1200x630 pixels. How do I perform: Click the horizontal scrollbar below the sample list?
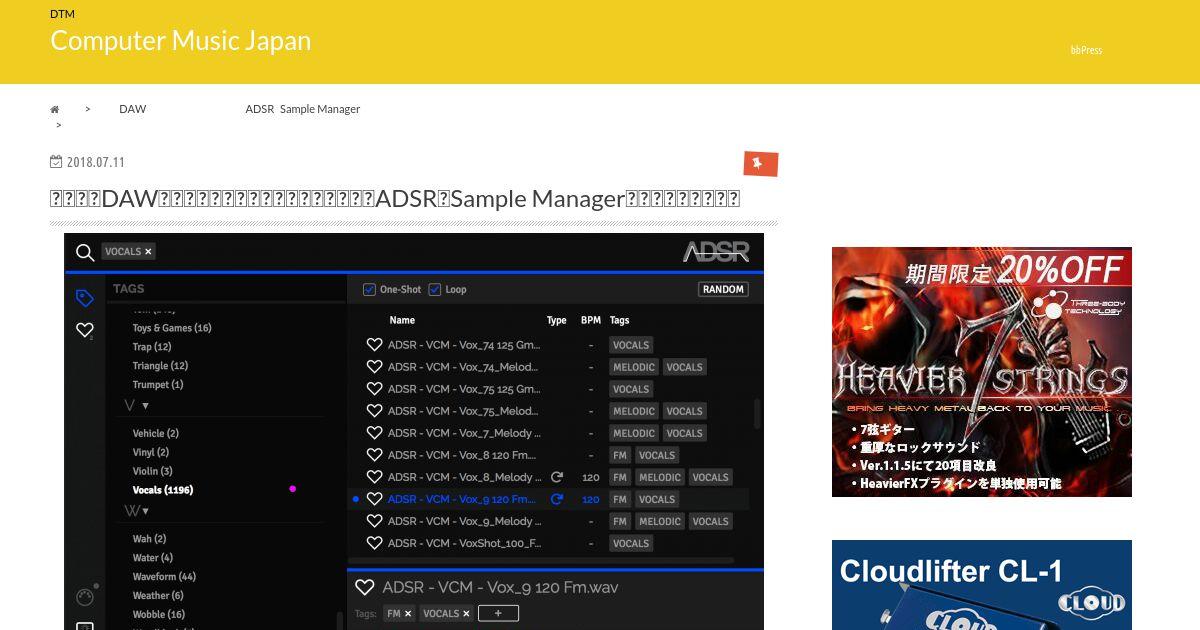(x=540, y=560)
